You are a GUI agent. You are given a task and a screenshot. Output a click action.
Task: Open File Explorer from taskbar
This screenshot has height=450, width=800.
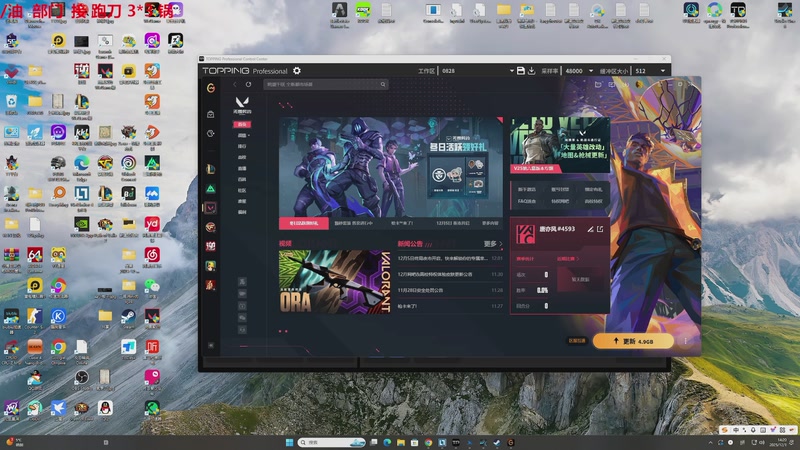[401, 442]
